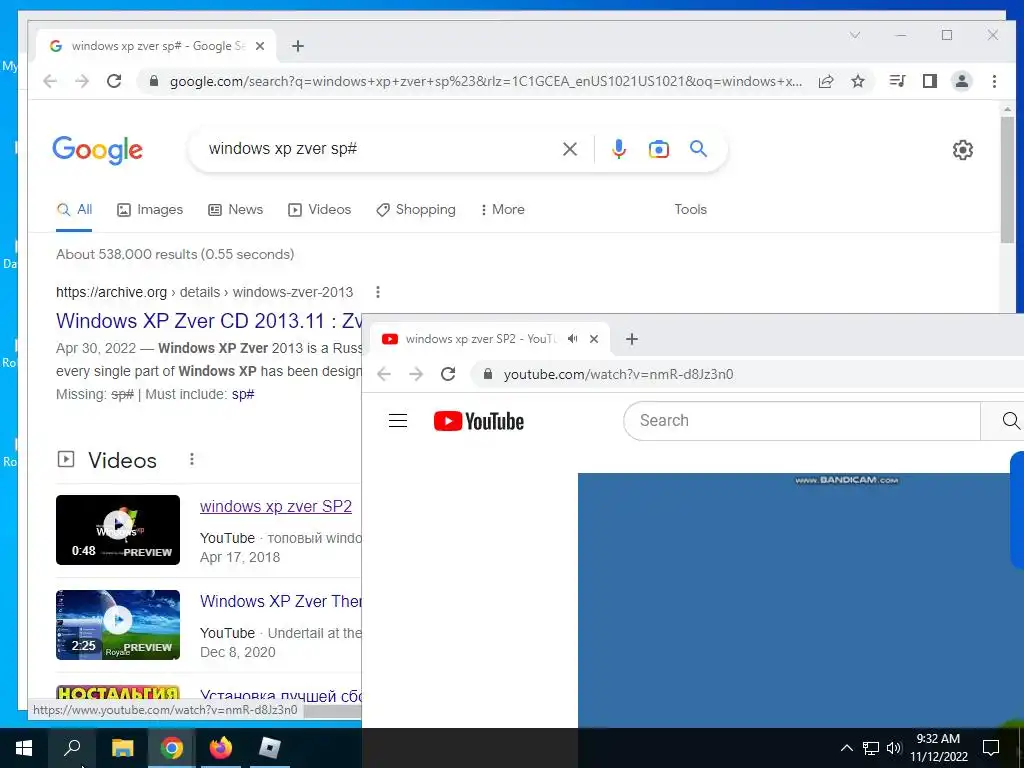Play the 2:25 video thumbnail preview

[x=118, y=625]
